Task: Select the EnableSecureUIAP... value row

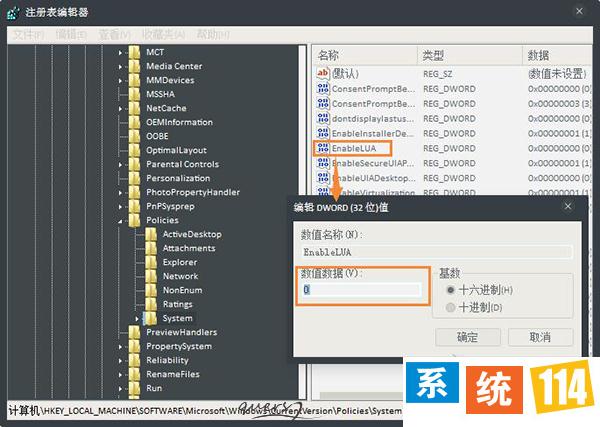Action: point(453,163)
